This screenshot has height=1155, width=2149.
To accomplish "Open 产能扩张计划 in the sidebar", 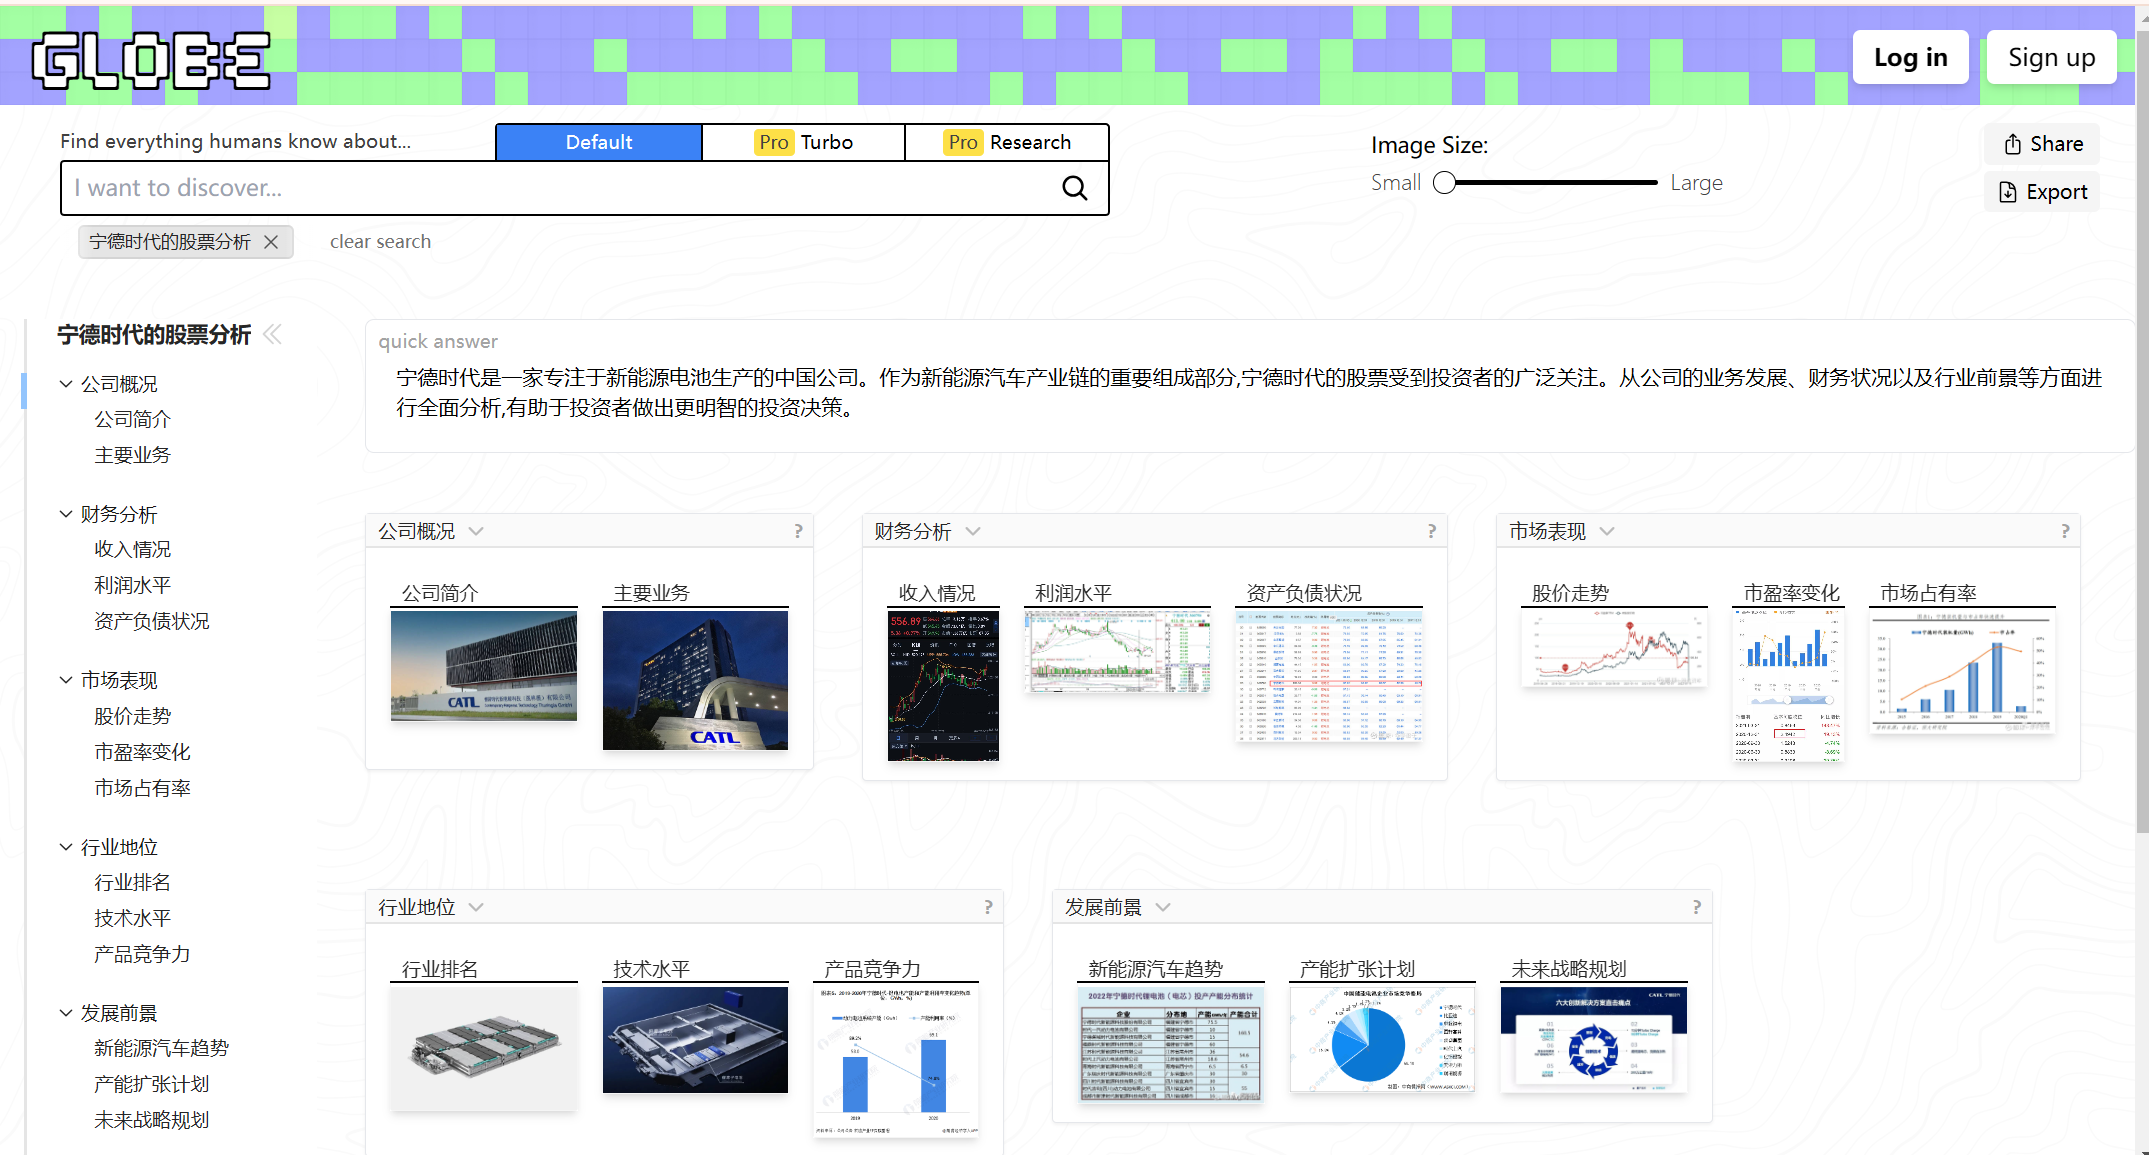I will [151, 1084].
